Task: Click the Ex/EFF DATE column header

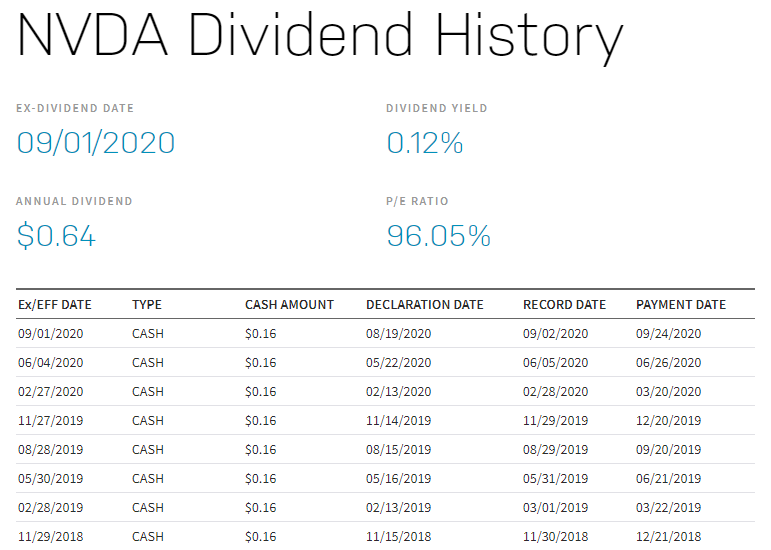Action: [x=55, y=305]
